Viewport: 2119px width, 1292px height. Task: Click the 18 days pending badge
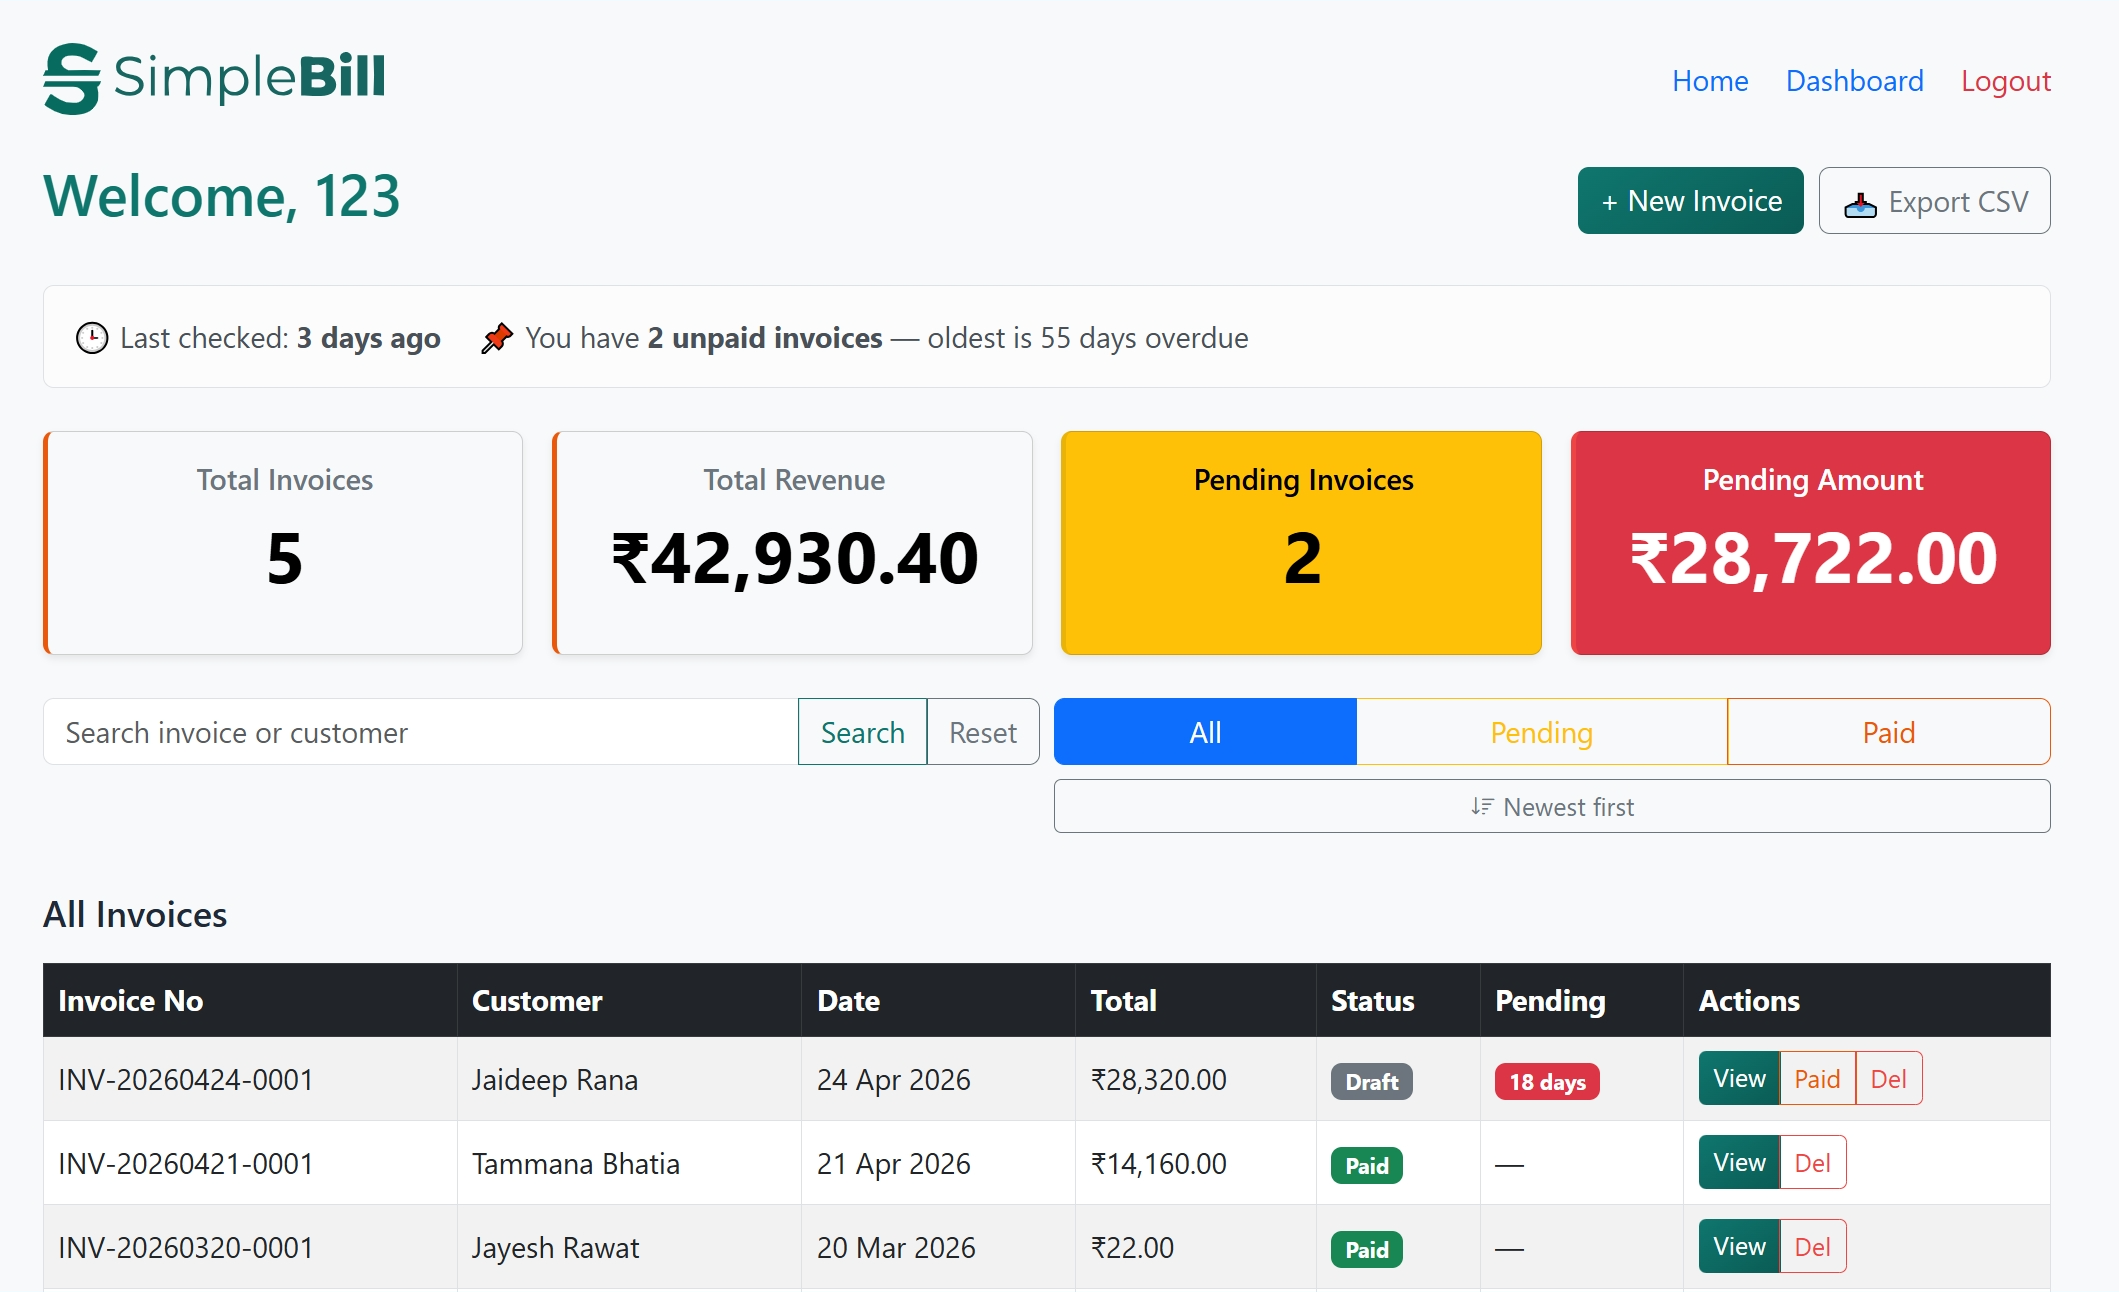pyautogui.click(x=1547, y=1081)
